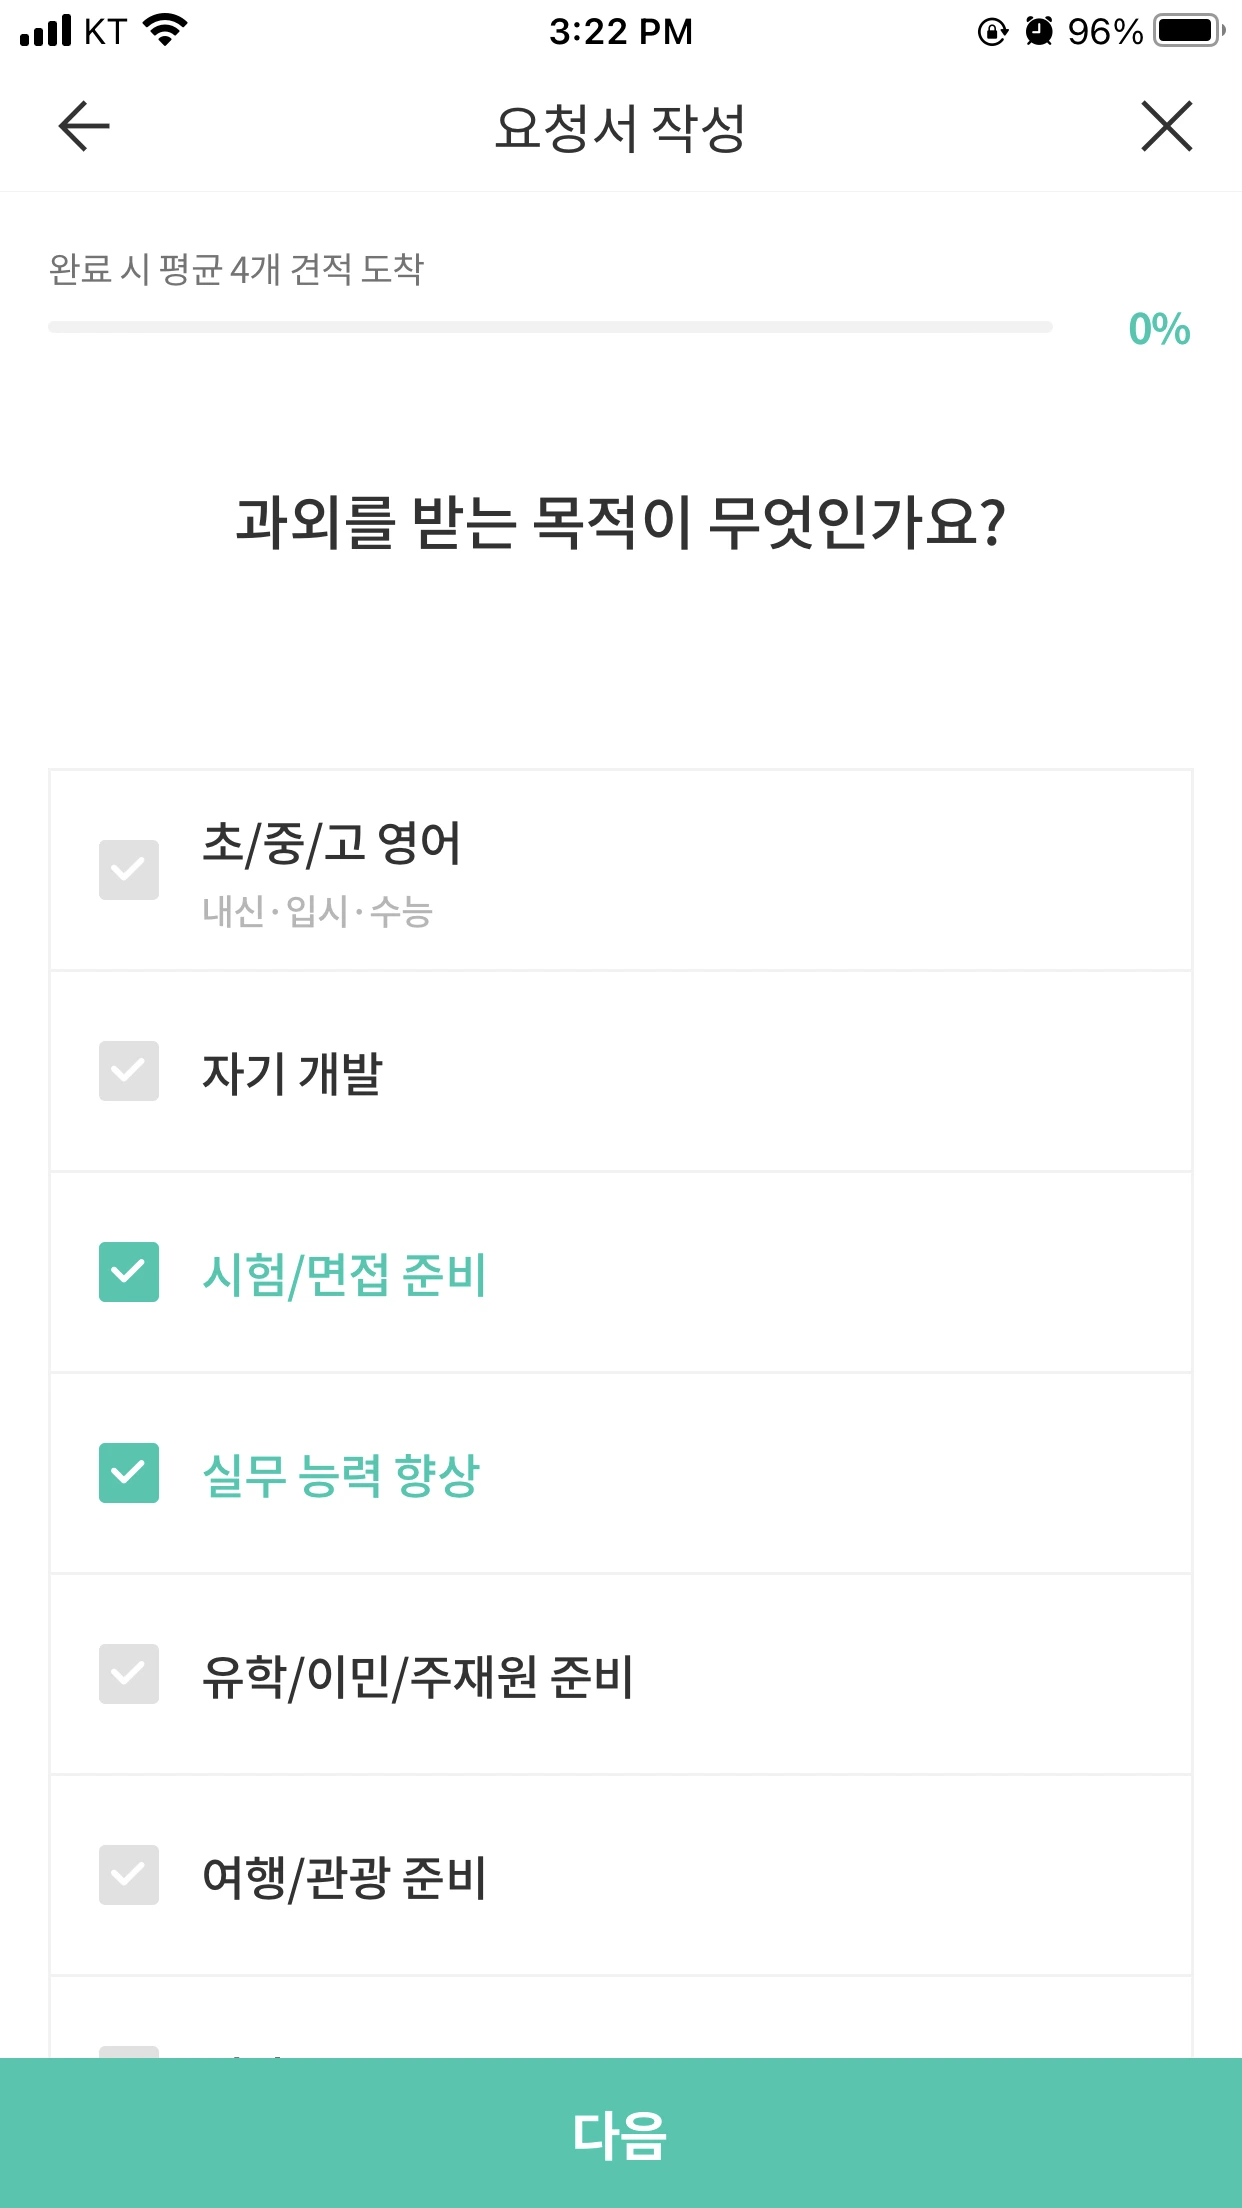Select the 실무 능력 향상 label text
1242x2208 pixels.
[341, 1475]
